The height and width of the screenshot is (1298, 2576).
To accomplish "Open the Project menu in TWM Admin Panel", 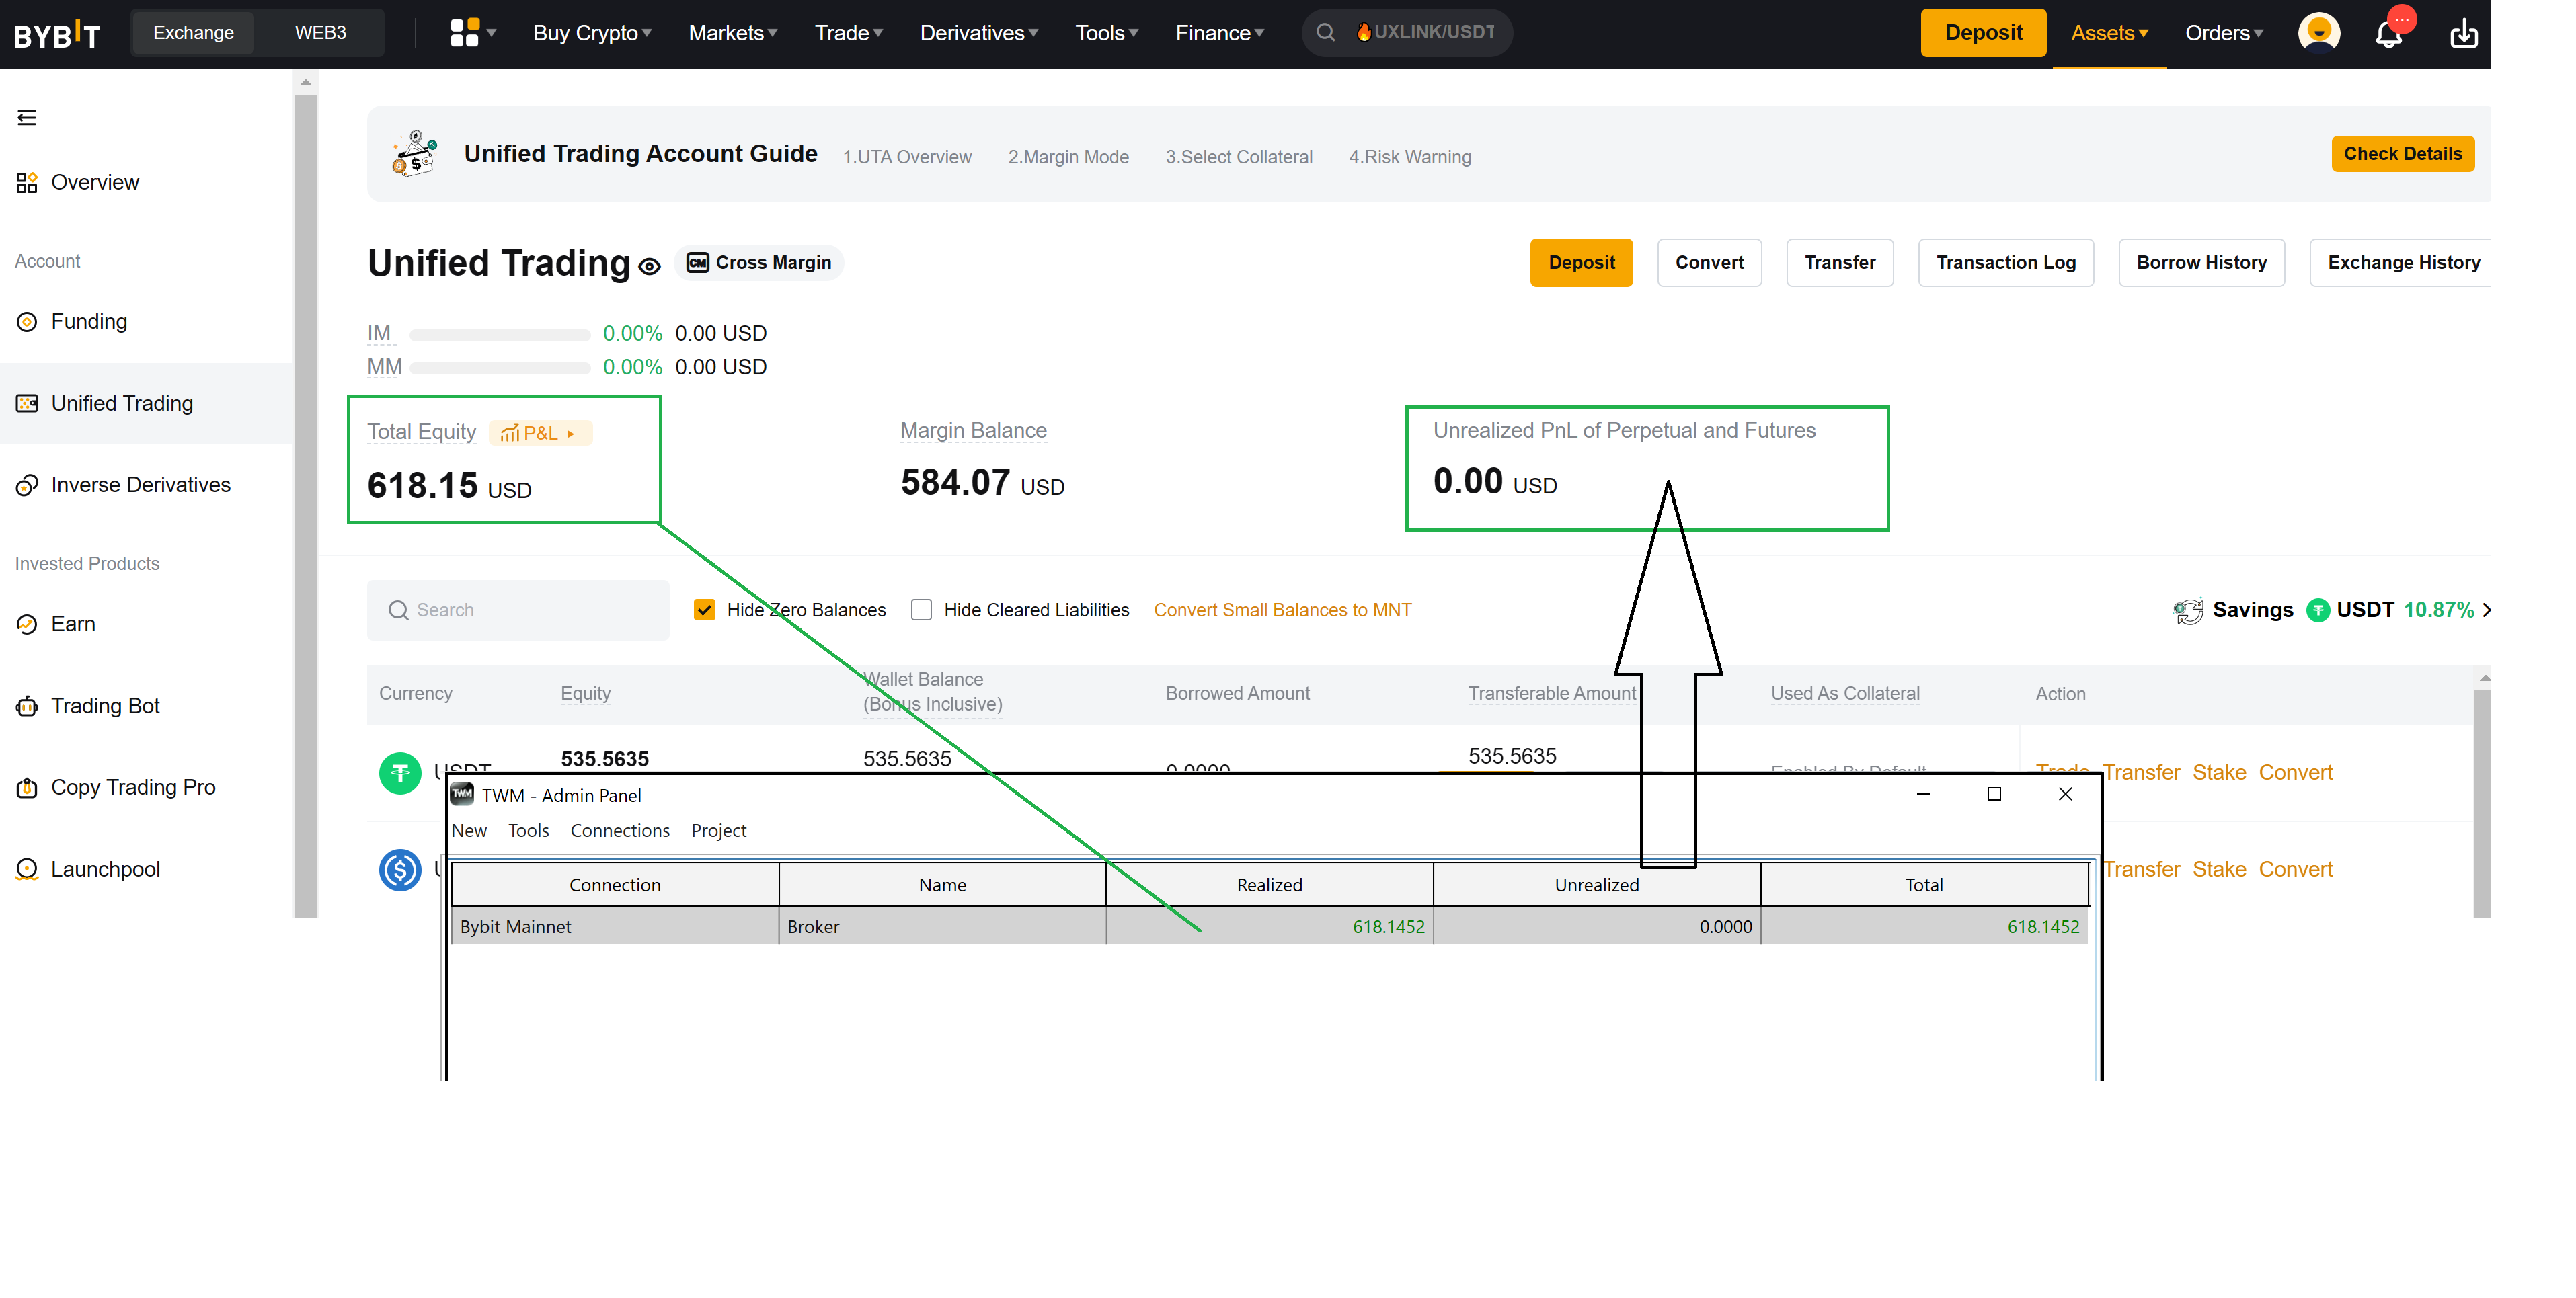I will tap(719, 831).
